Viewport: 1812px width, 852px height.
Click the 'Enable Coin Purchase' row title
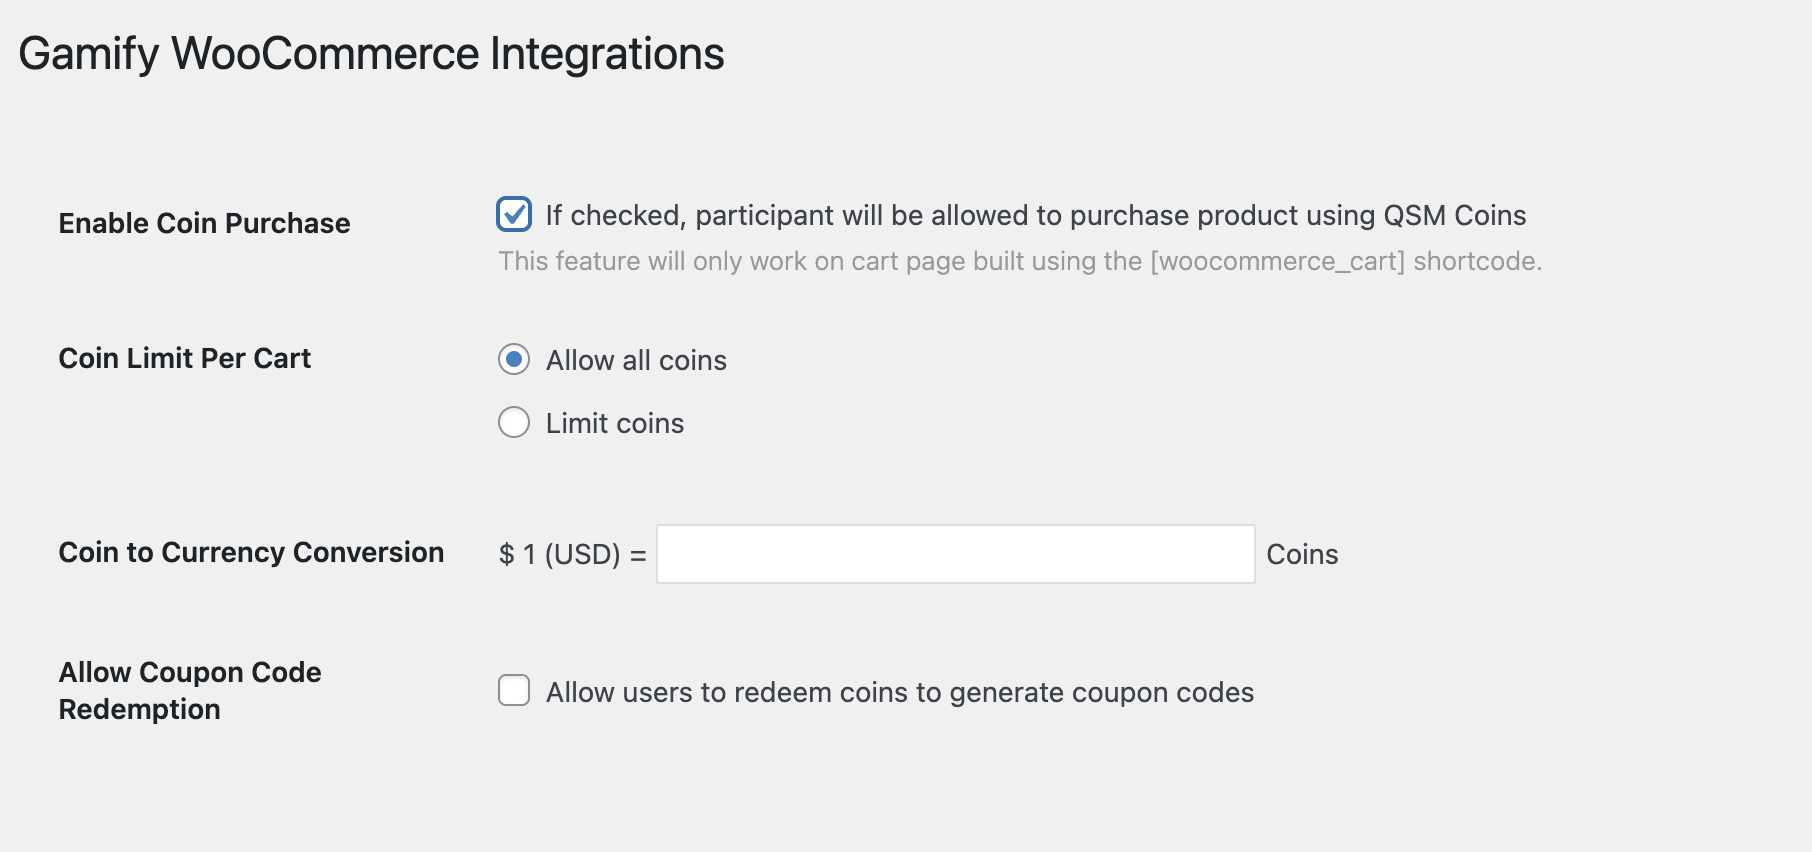[204, 223]
